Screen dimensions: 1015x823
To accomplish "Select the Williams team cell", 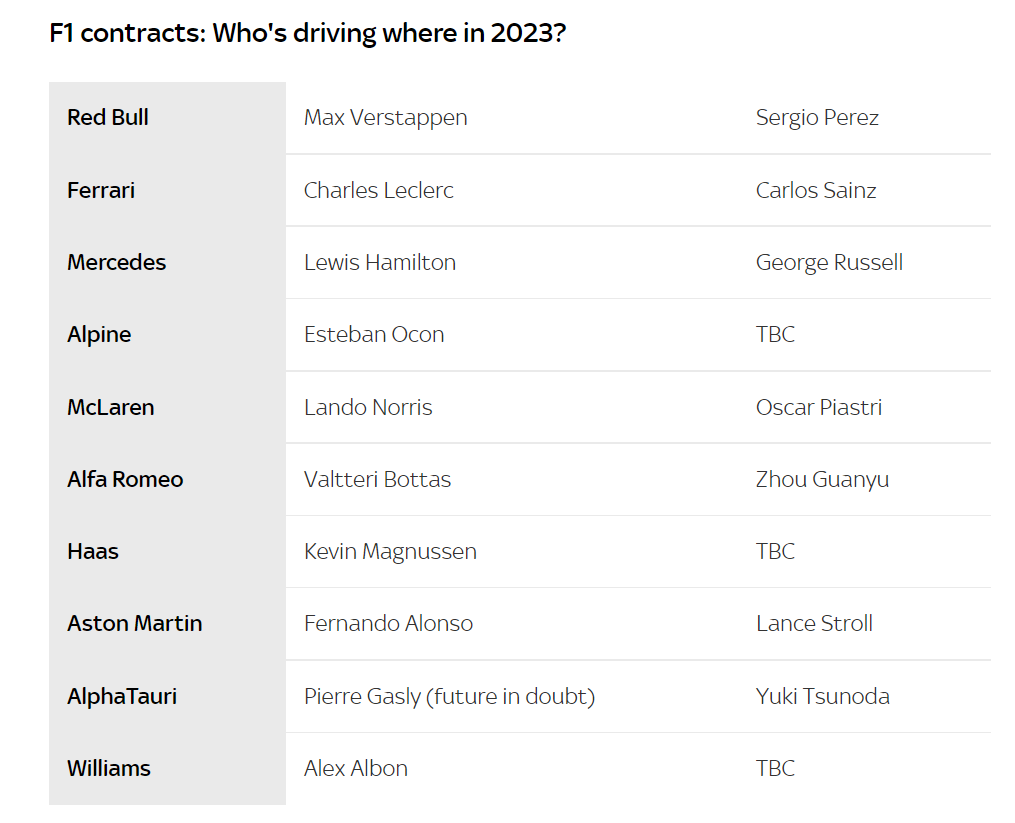I will tap(167, 769).
